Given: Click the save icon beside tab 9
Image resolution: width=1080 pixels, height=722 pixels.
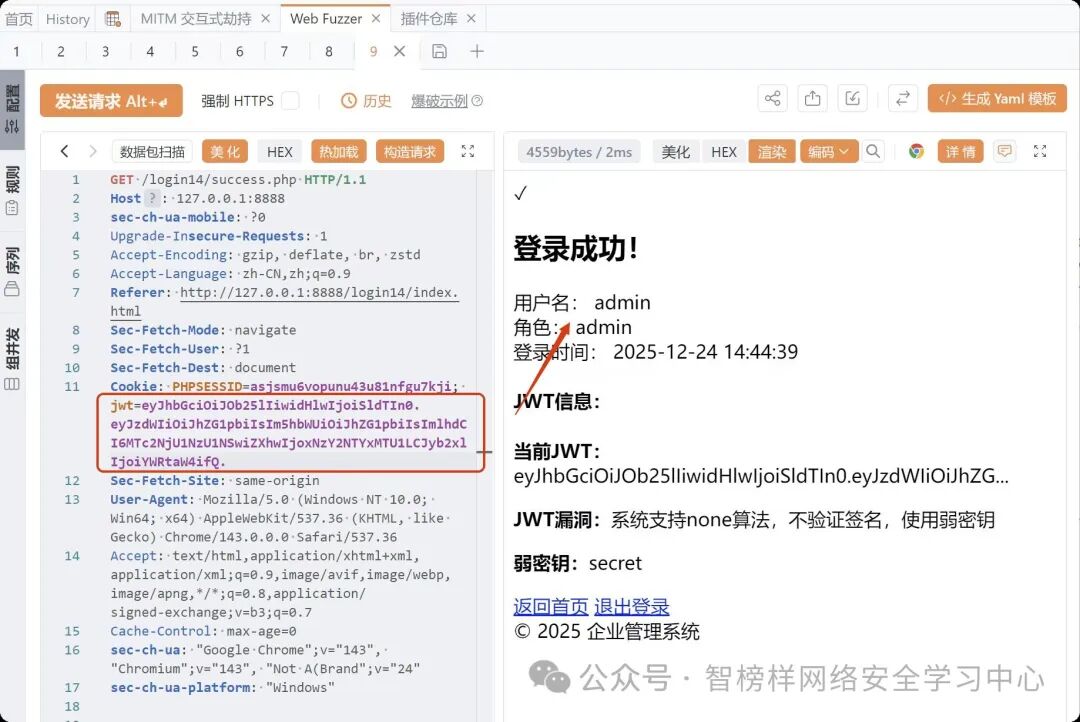Looking at the screenshot, I should (x=439, y=51).
